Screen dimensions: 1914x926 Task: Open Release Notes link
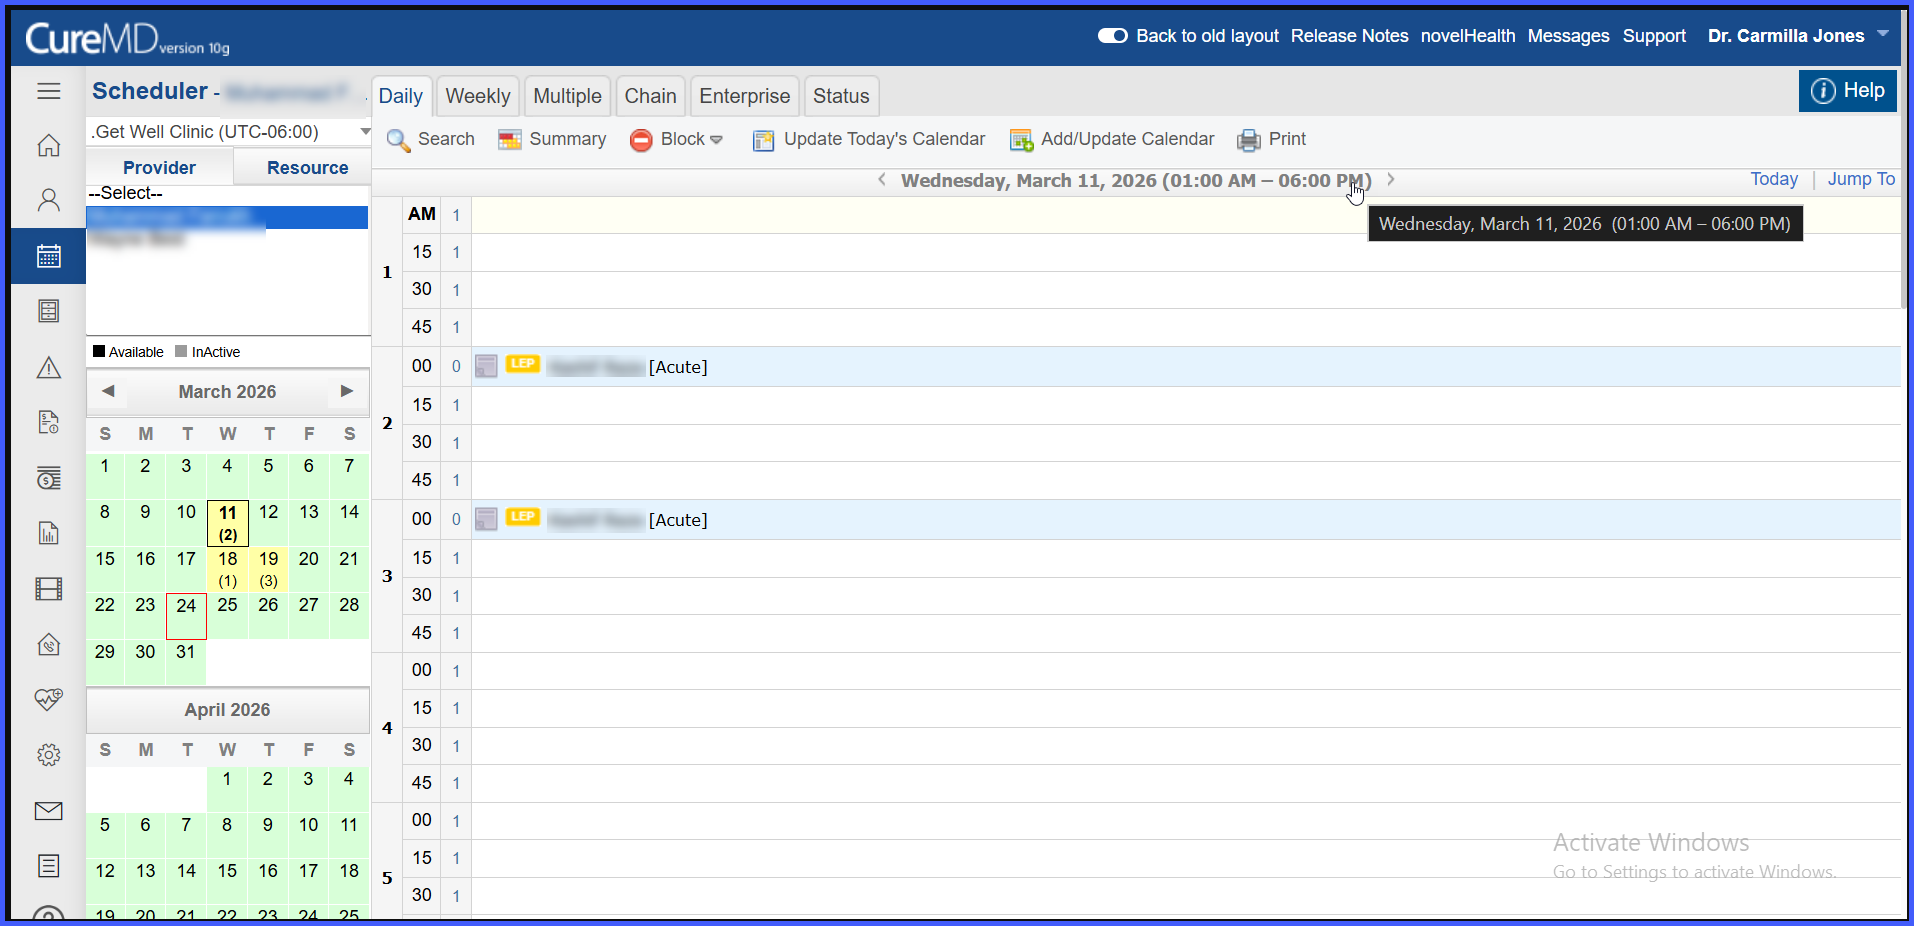1349,36
